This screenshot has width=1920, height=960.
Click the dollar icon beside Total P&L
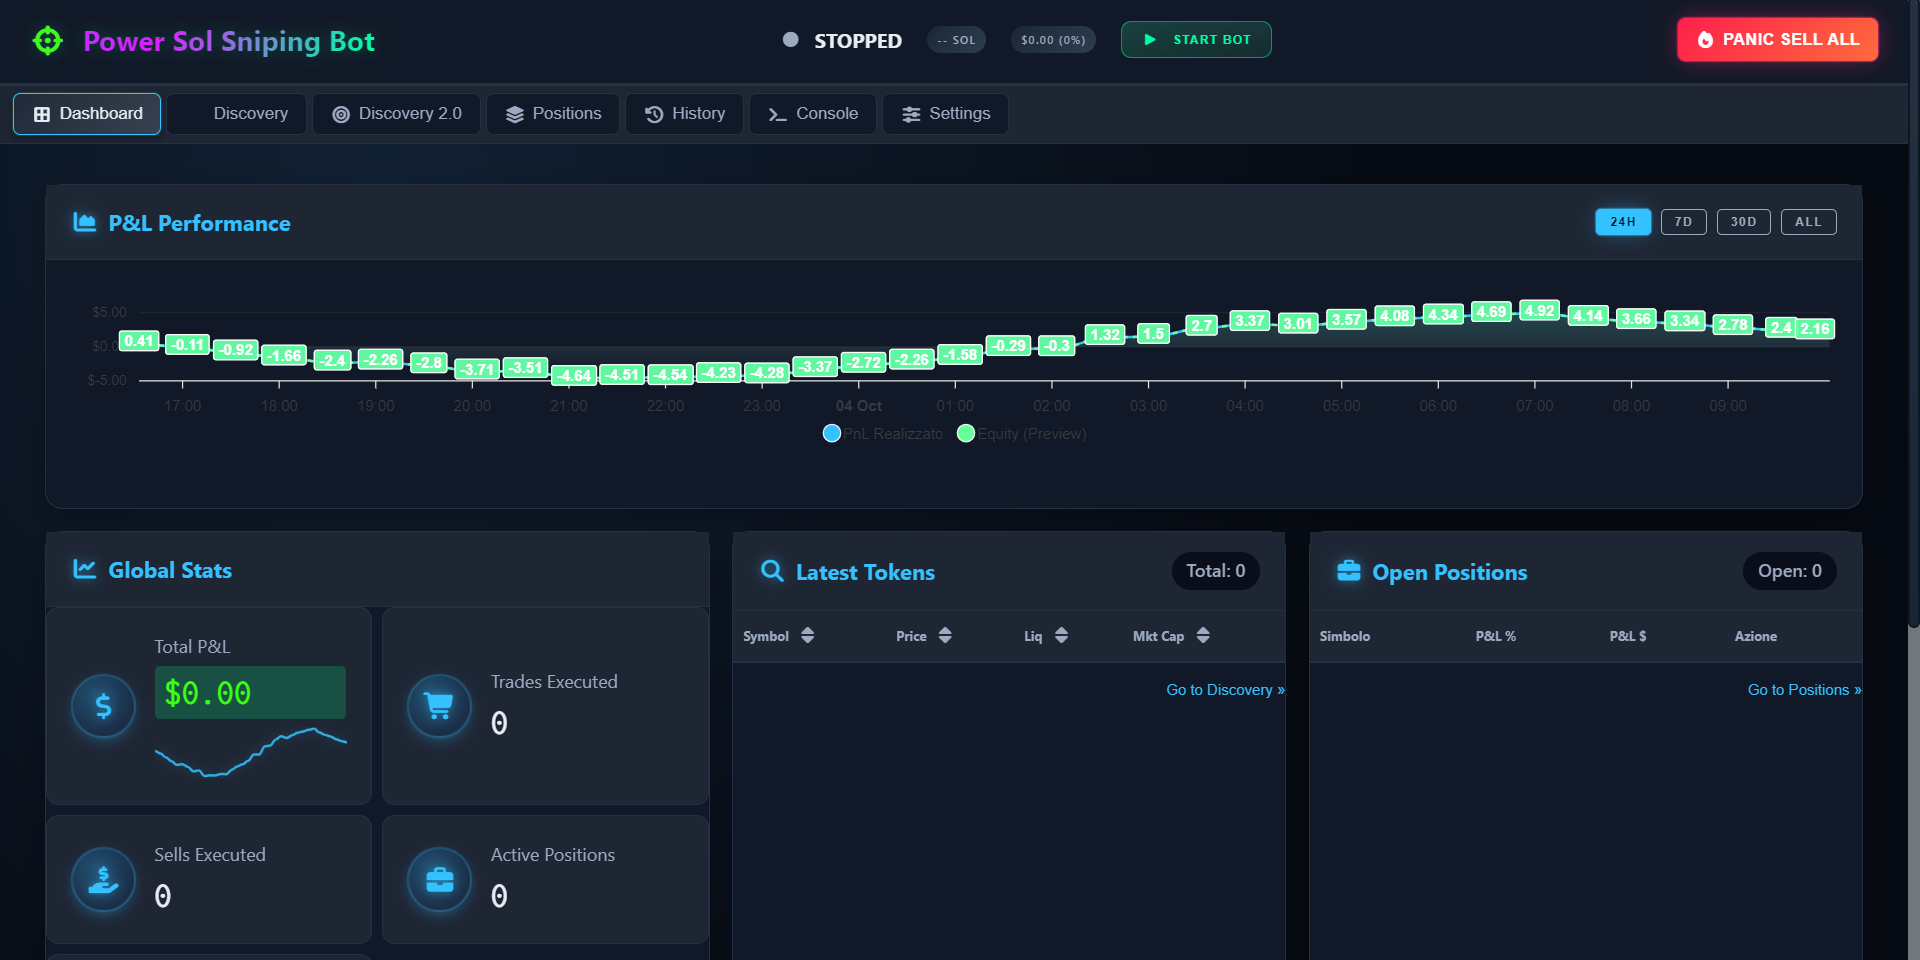pyautogui.click(x=103, y=706)
